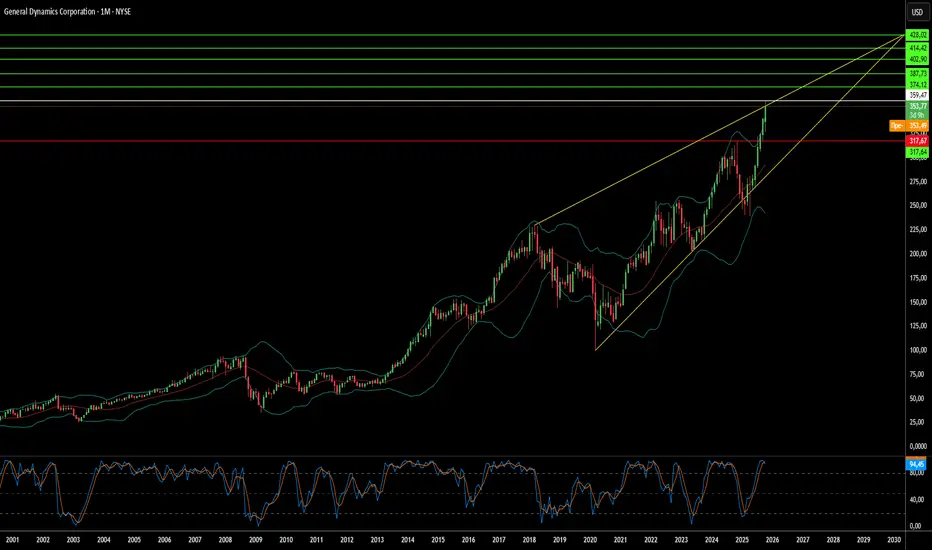Select the white 359,47 price label
The image size is (932, 550).
[917, 95]
